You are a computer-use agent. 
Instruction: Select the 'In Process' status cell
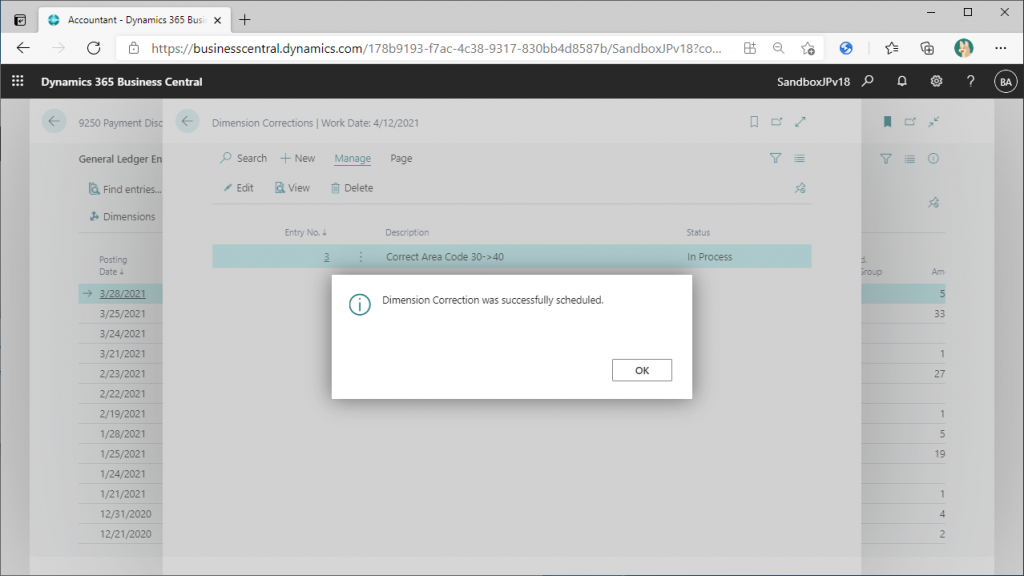pos(709,257)
